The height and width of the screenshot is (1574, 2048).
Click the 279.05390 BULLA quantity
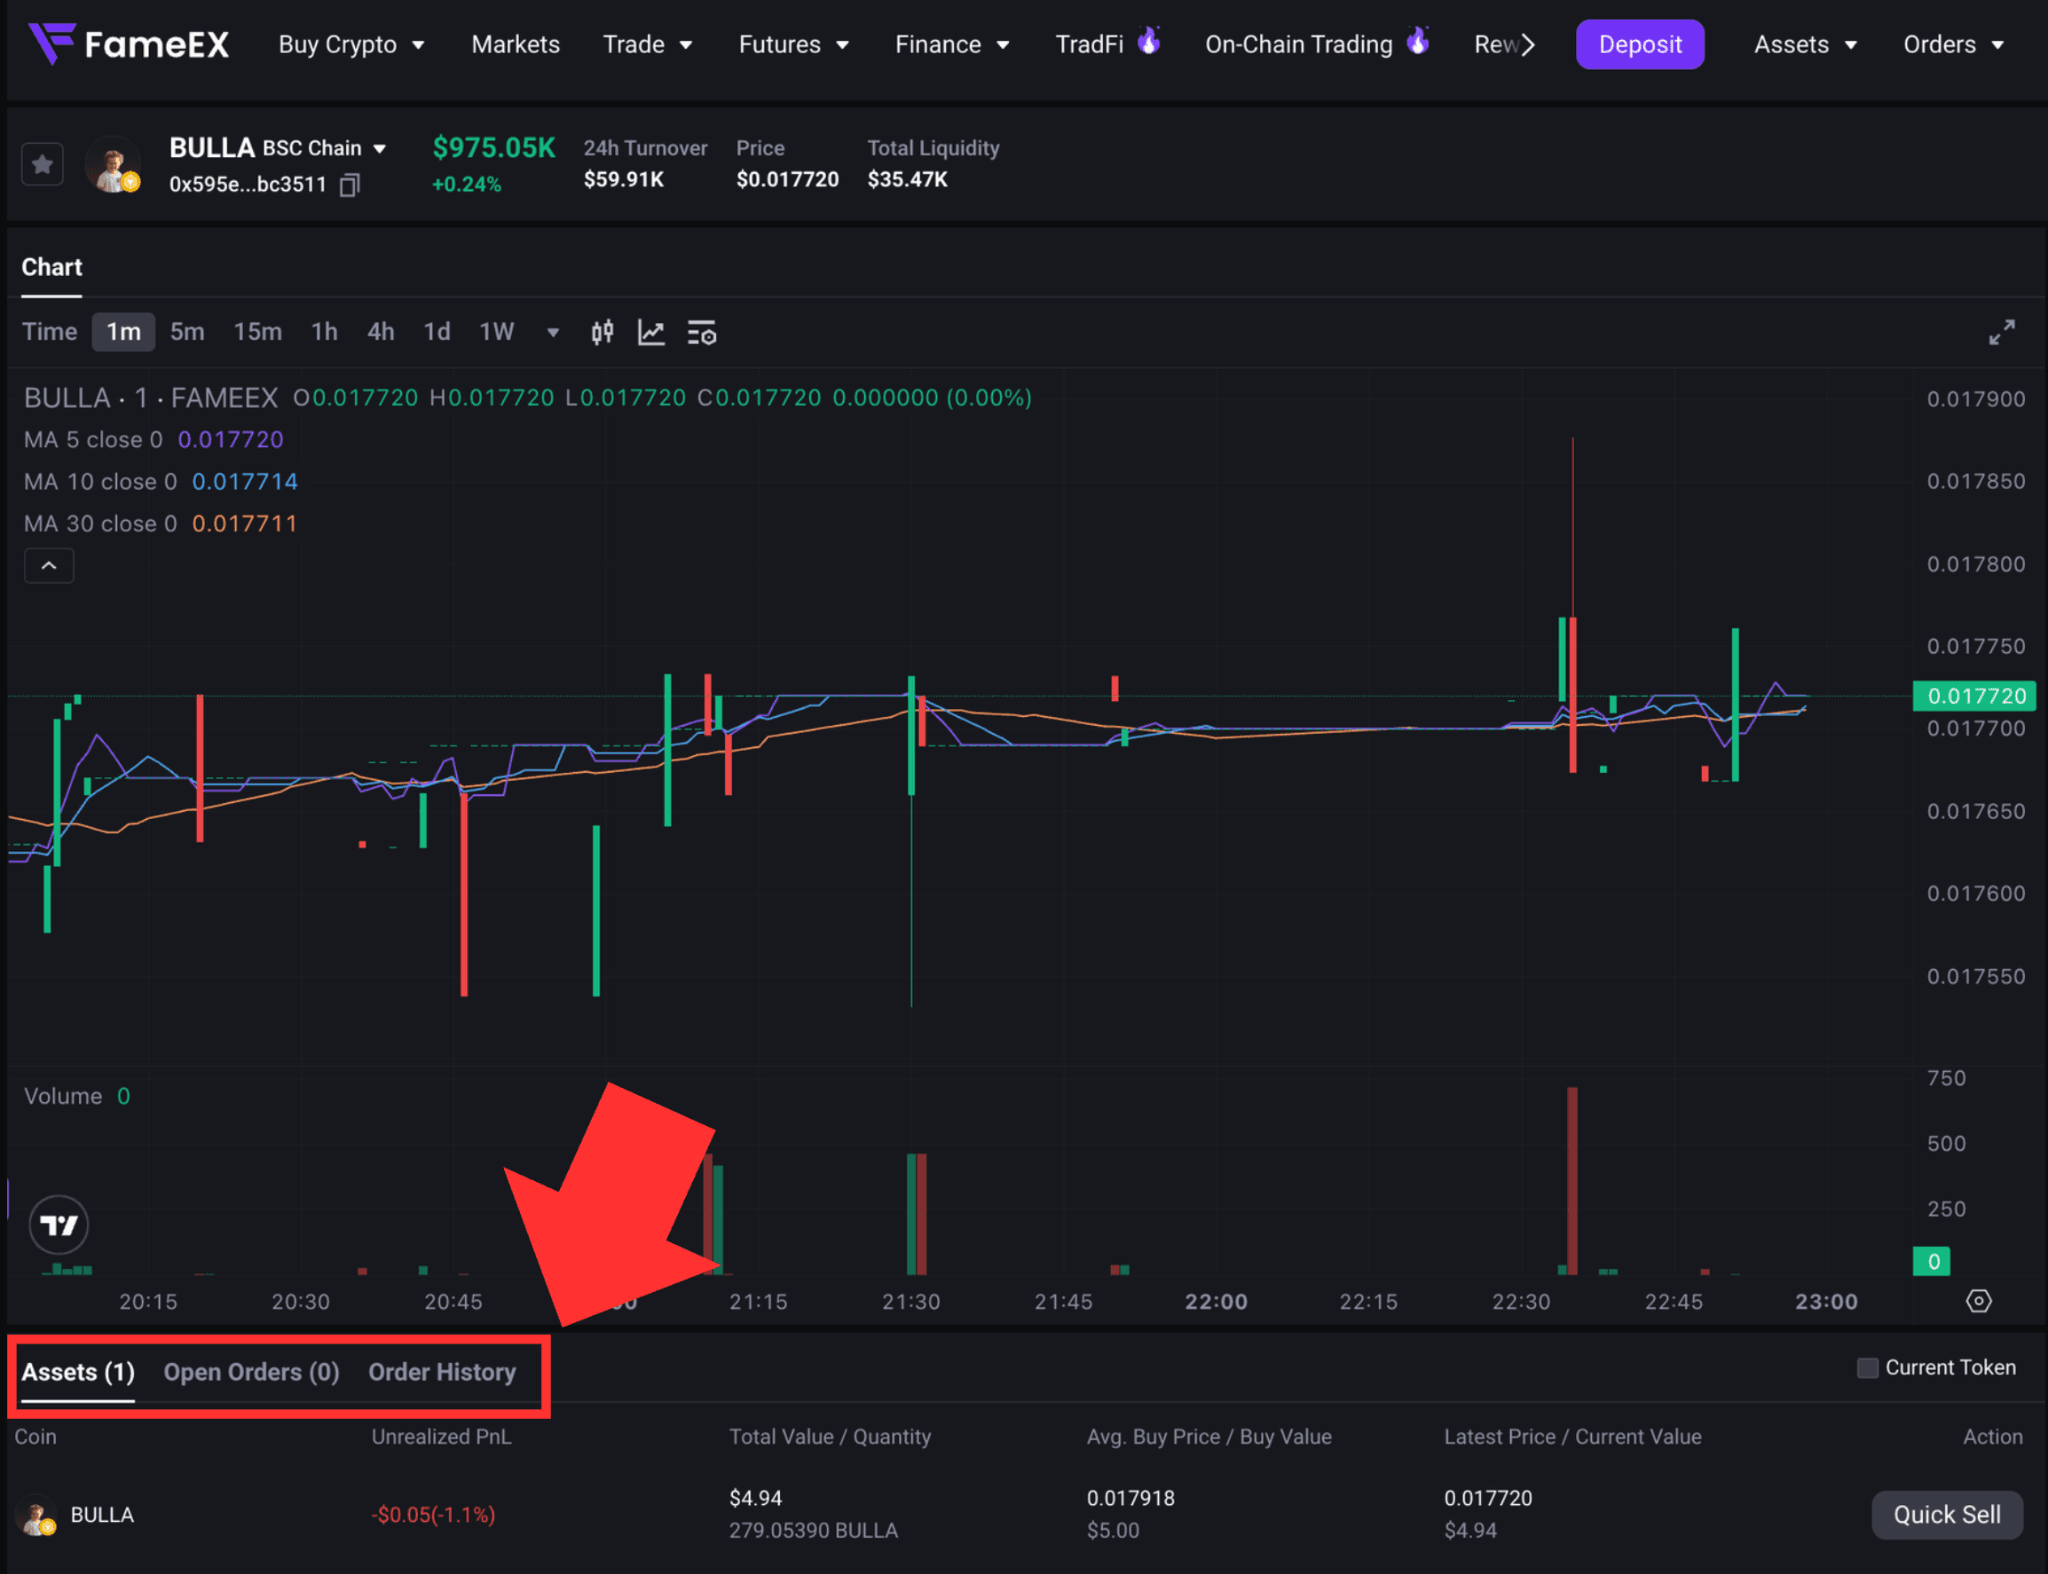click(x=813, y=1531)
